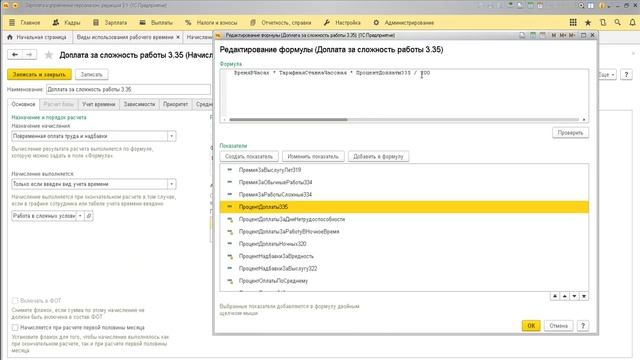
Task: Click the info icon in main title bar
Action: (601, 6)
